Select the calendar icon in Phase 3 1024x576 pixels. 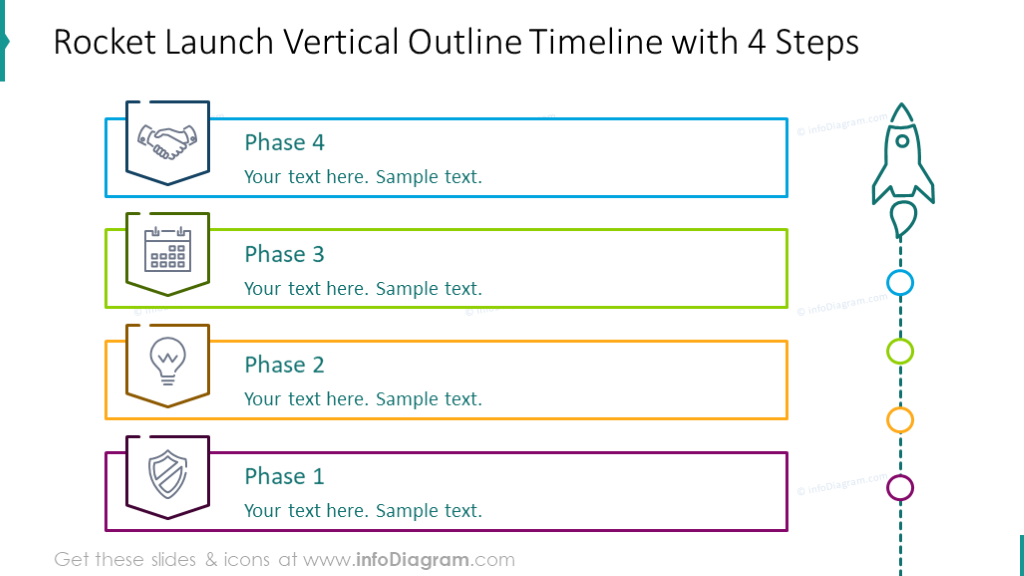167,249
